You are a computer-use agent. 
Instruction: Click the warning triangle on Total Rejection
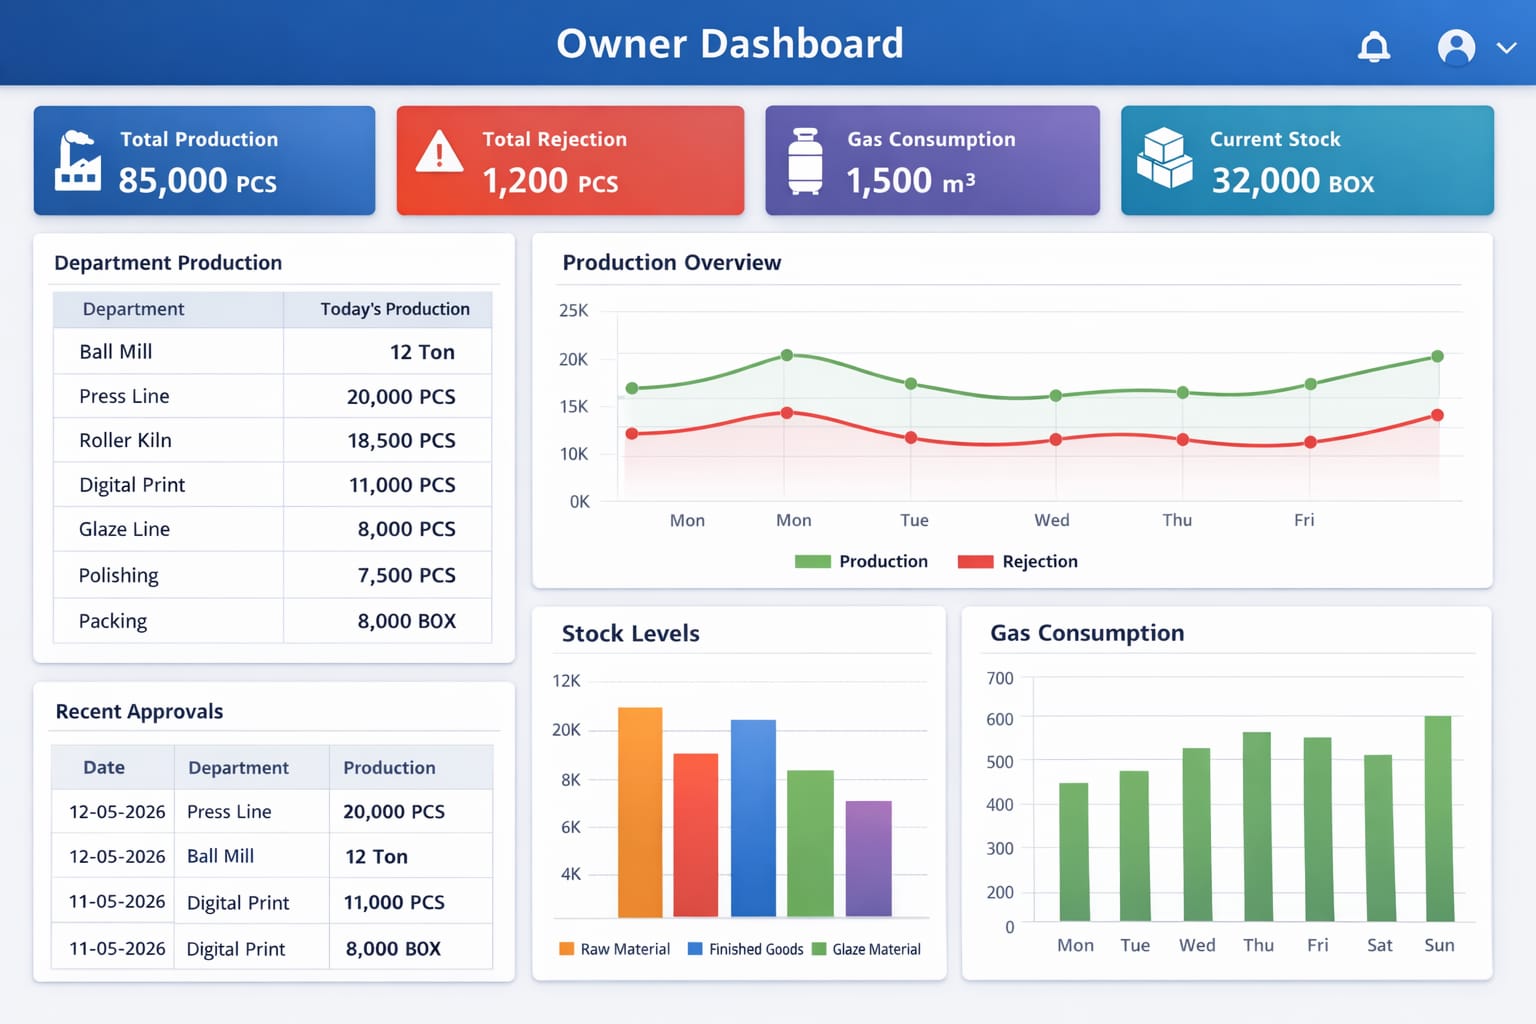coord(439,152)
